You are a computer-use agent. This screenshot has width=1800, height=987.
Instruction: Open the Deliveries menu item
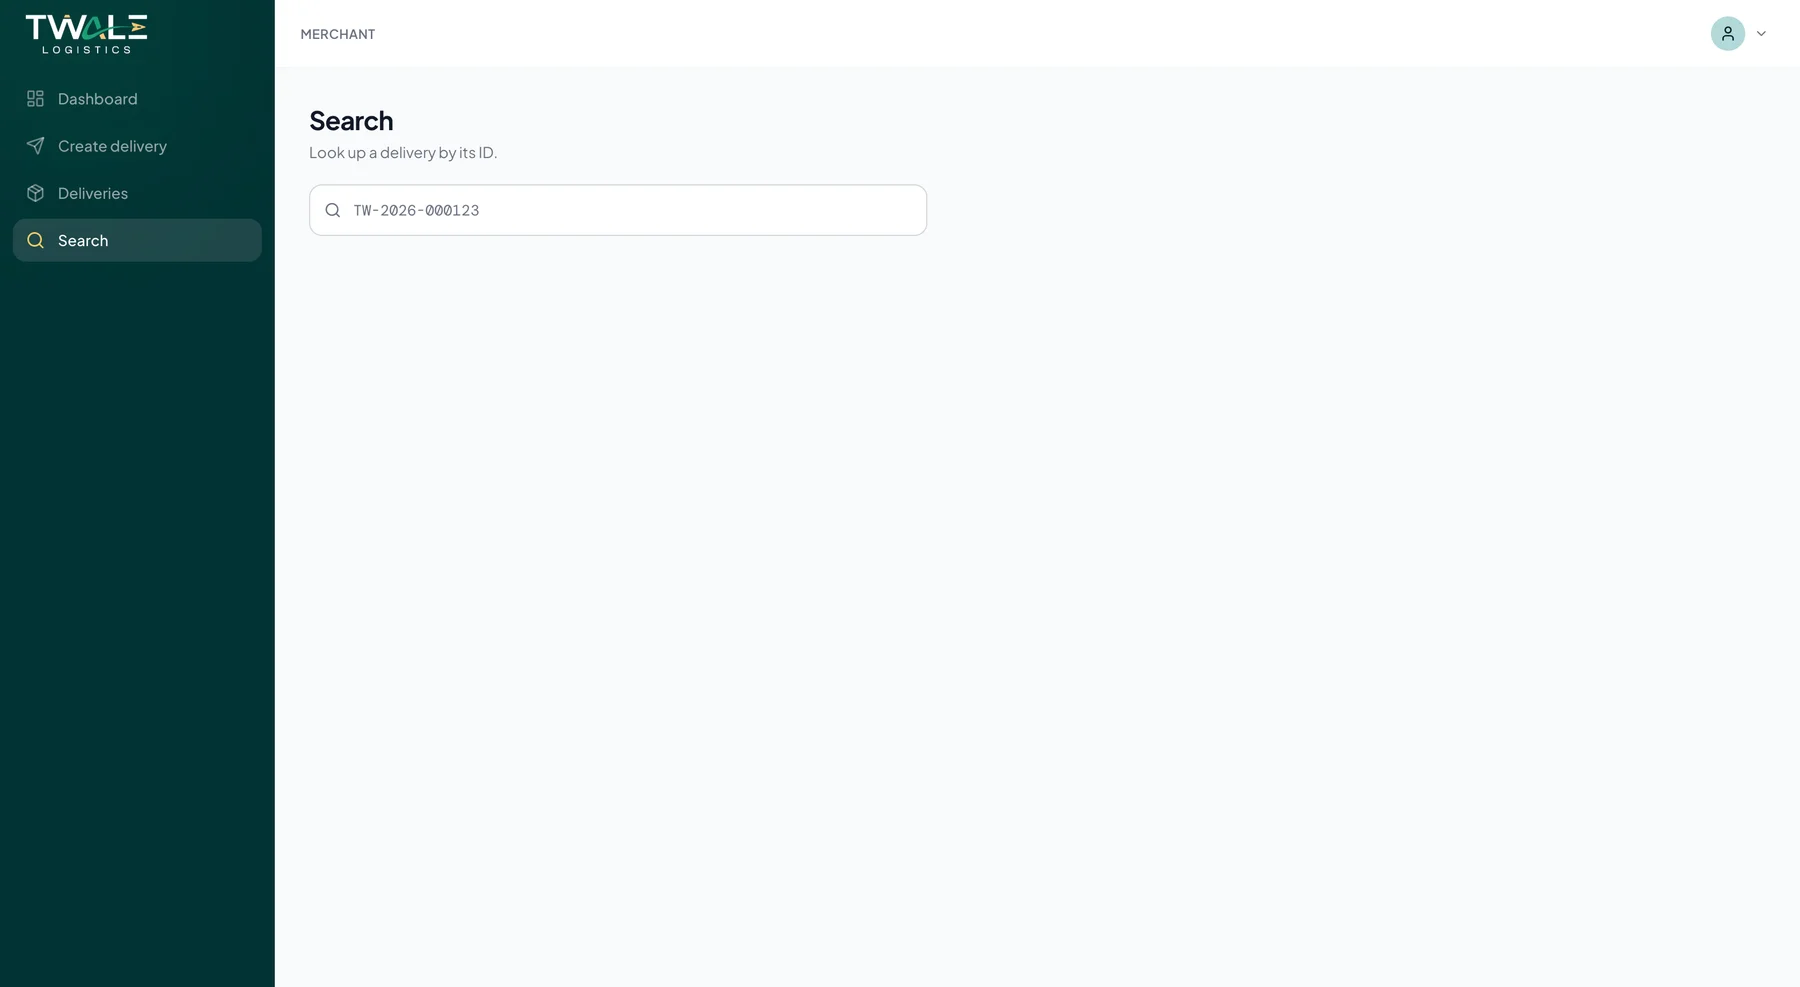tap(137, 193)
